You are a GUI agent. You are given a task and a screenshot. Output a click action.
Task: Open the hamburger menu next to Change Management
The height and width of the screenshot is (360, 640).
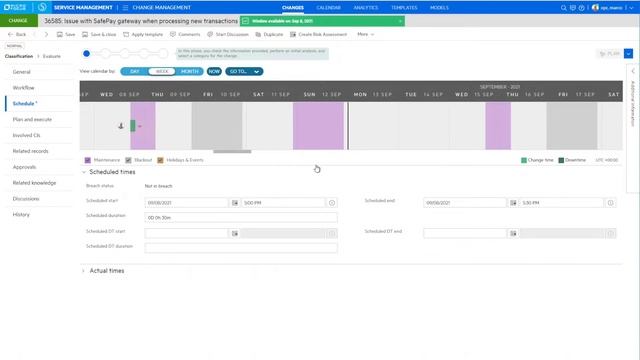(125, 7)
